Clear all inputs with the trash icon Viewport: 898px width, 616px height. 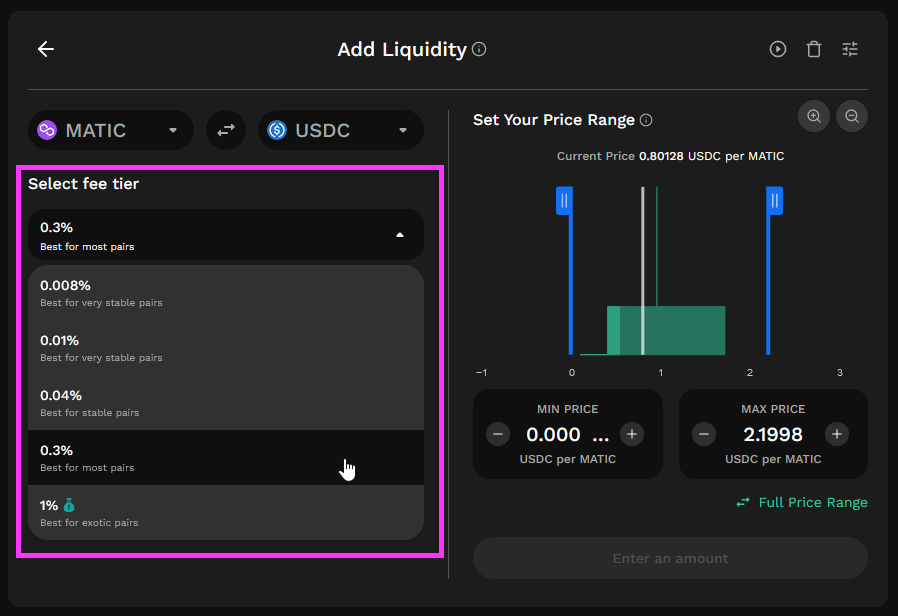tap(814, 49)
